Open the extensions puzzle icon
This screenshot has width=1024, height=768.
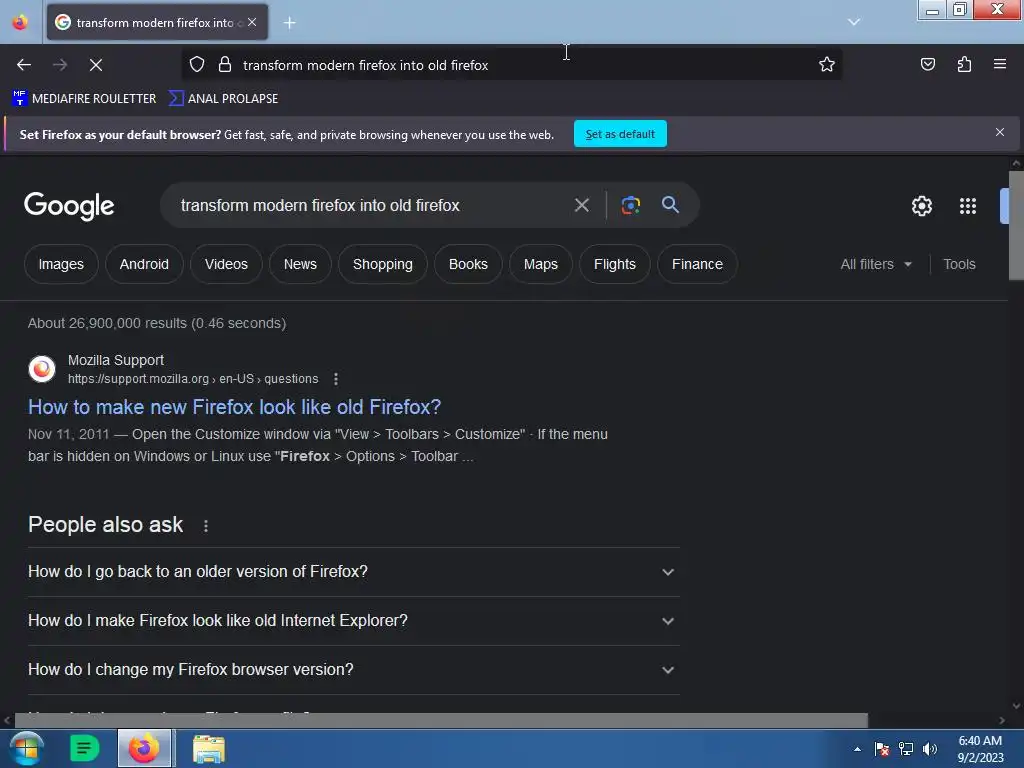964,64
